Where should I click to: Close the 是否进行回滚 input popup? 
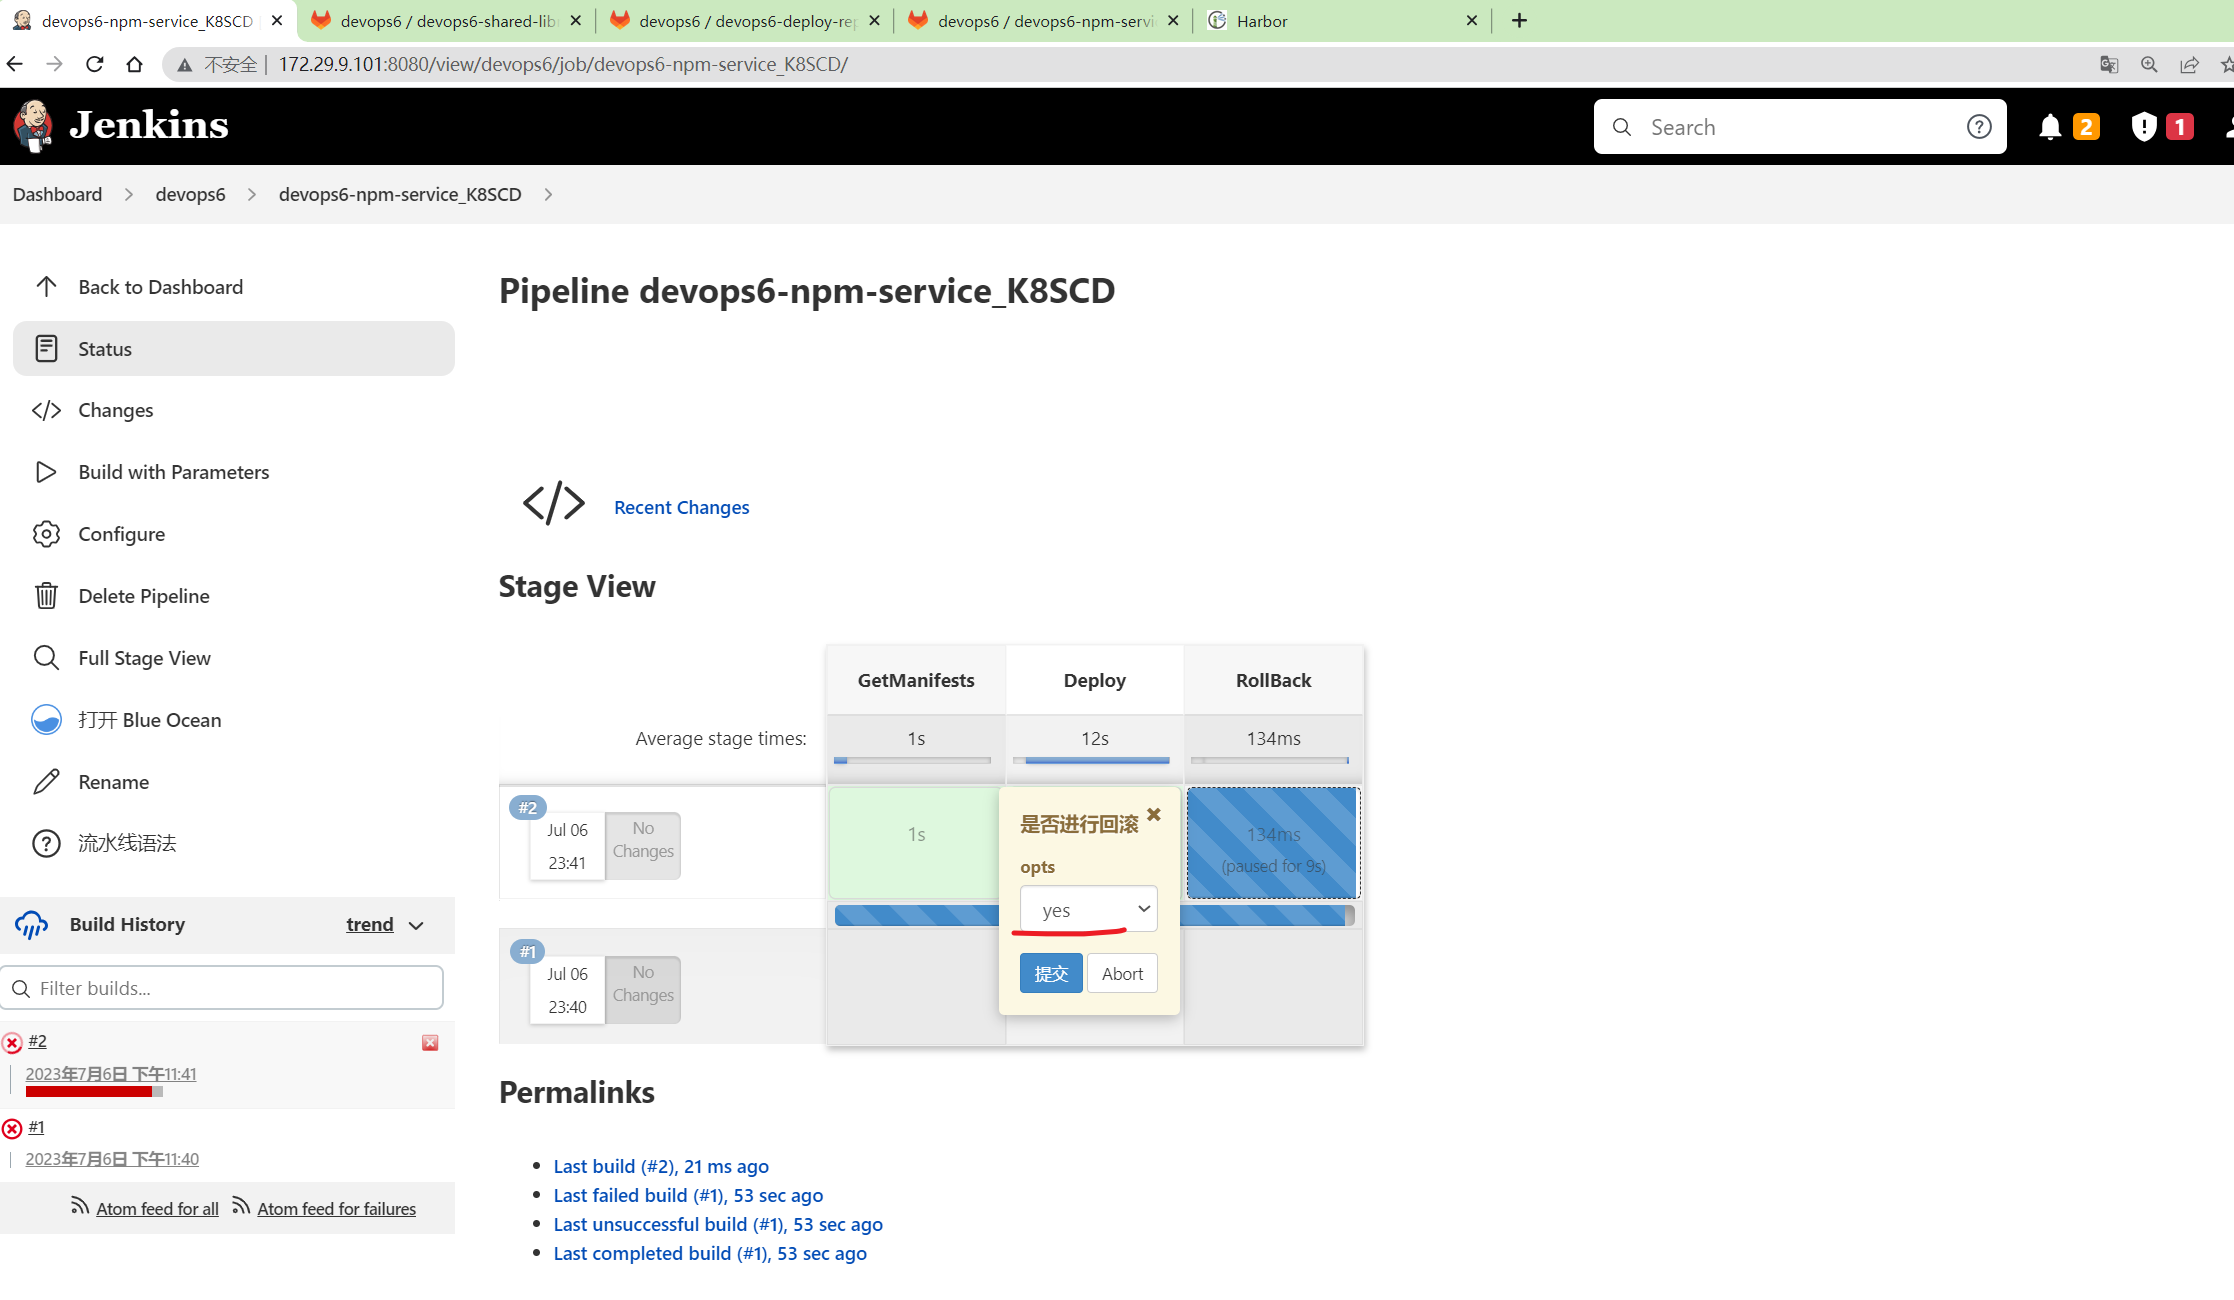coord(1154,814)
